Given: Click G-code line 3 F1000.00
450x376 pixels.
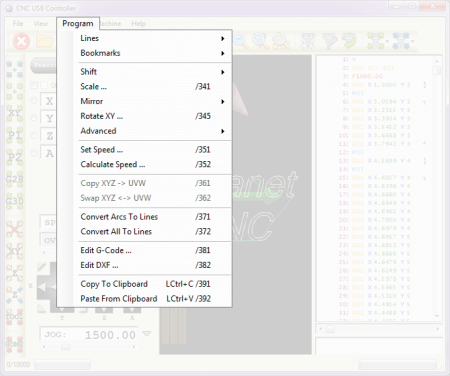Looking at the screenshot, I should click(x=367, y=76).
